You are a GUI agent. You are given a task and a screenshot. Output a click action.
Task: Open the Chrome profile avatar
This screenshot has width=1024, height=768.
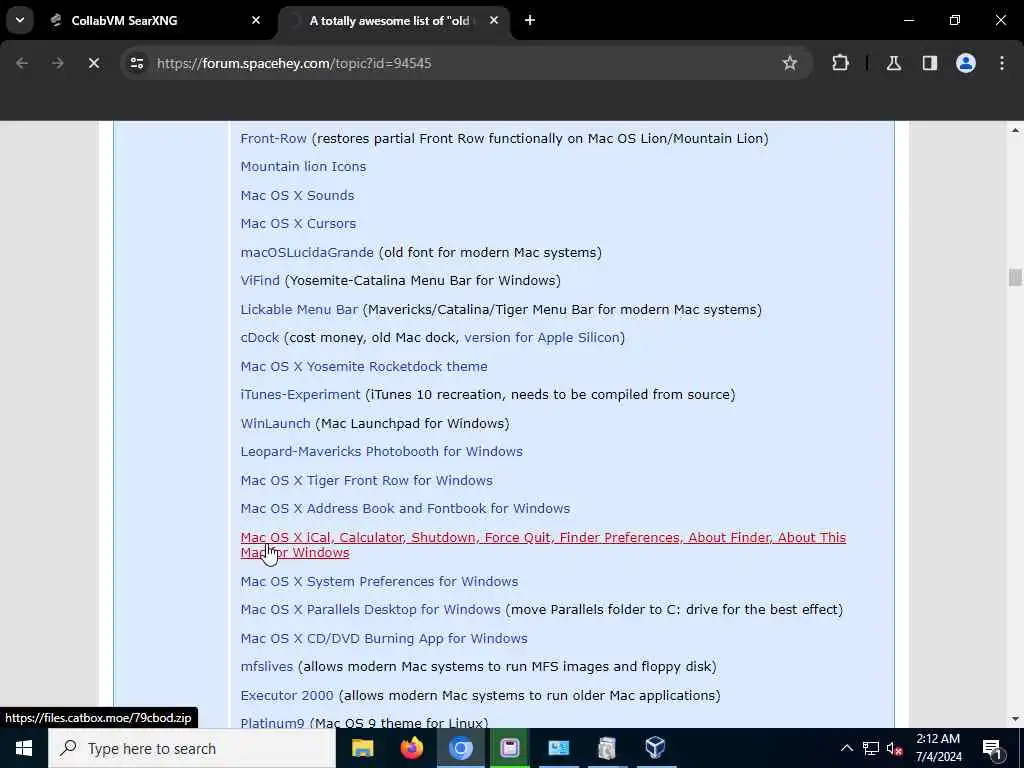point(966,63)
